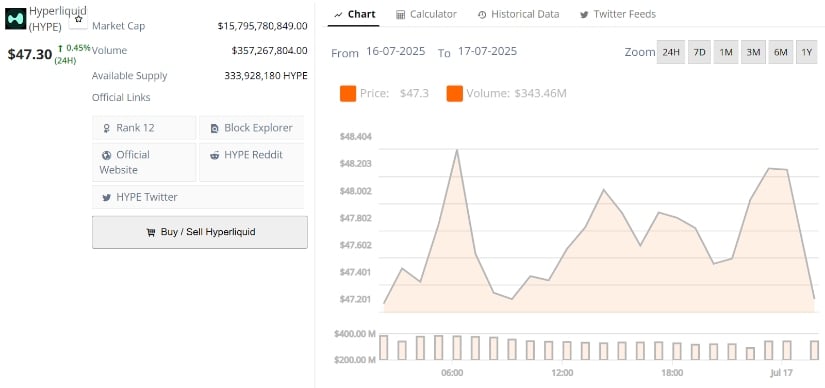Click the chart line icon in Chart tab
Screen dimensions: 825x388
pyautogui.click(x=338, y=15)
